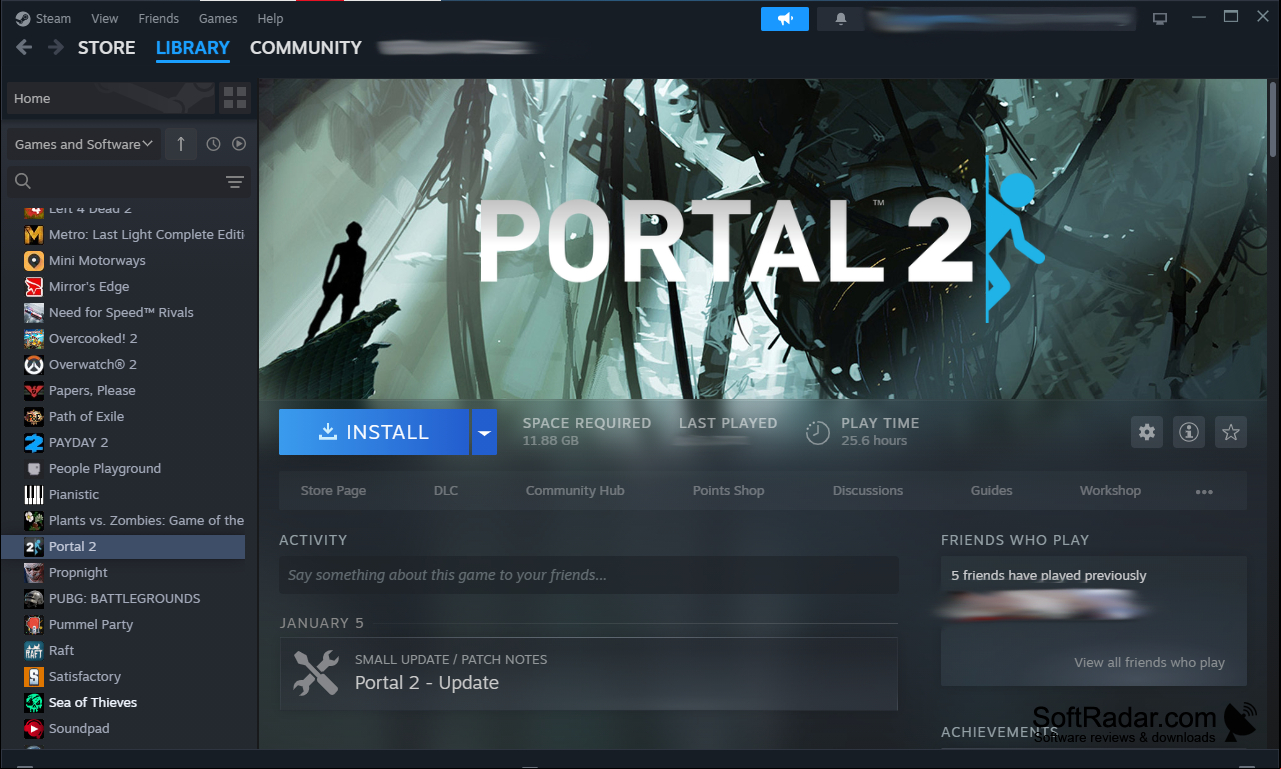Select PUBG: BATTLEGROUNDS in the list
The image size is (1281, 769).
click(123, 598)
